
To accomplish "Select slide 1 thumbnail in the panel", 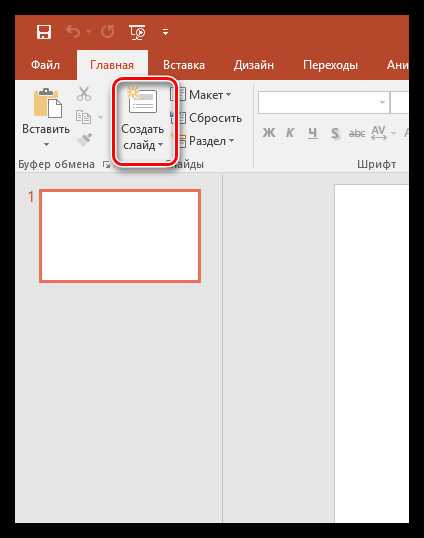I will pyautogui.click(x=120, y=236).
